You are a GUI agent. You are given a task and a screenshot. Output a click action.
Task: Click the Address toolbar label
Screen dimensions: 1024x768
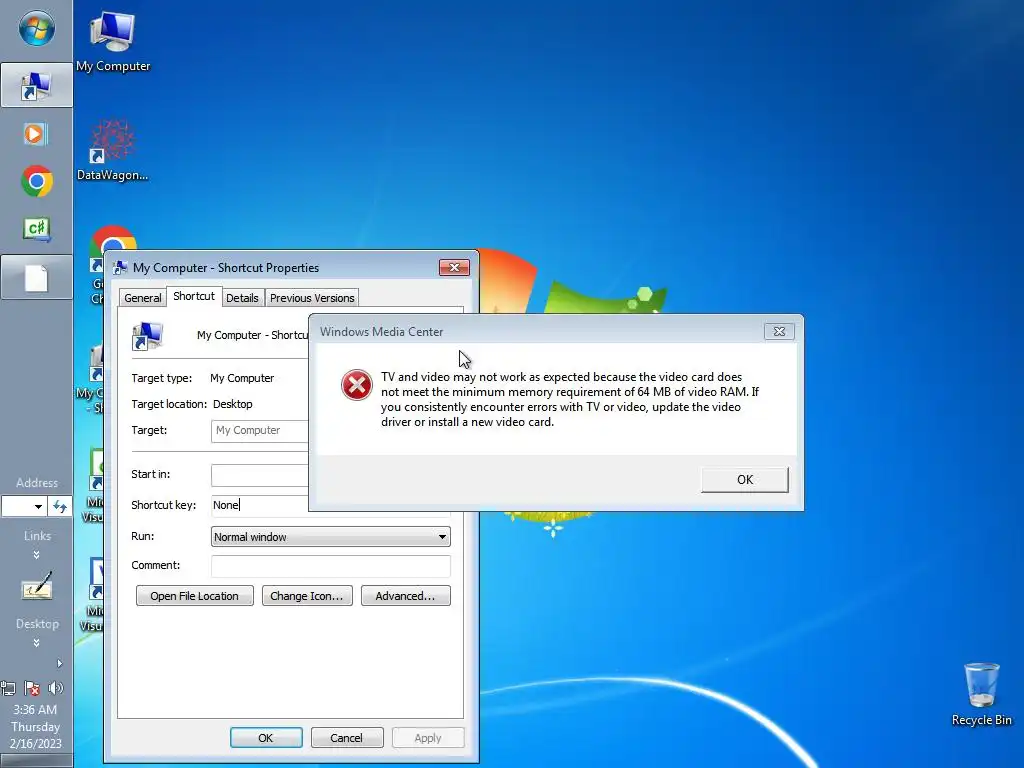(37, 483)
